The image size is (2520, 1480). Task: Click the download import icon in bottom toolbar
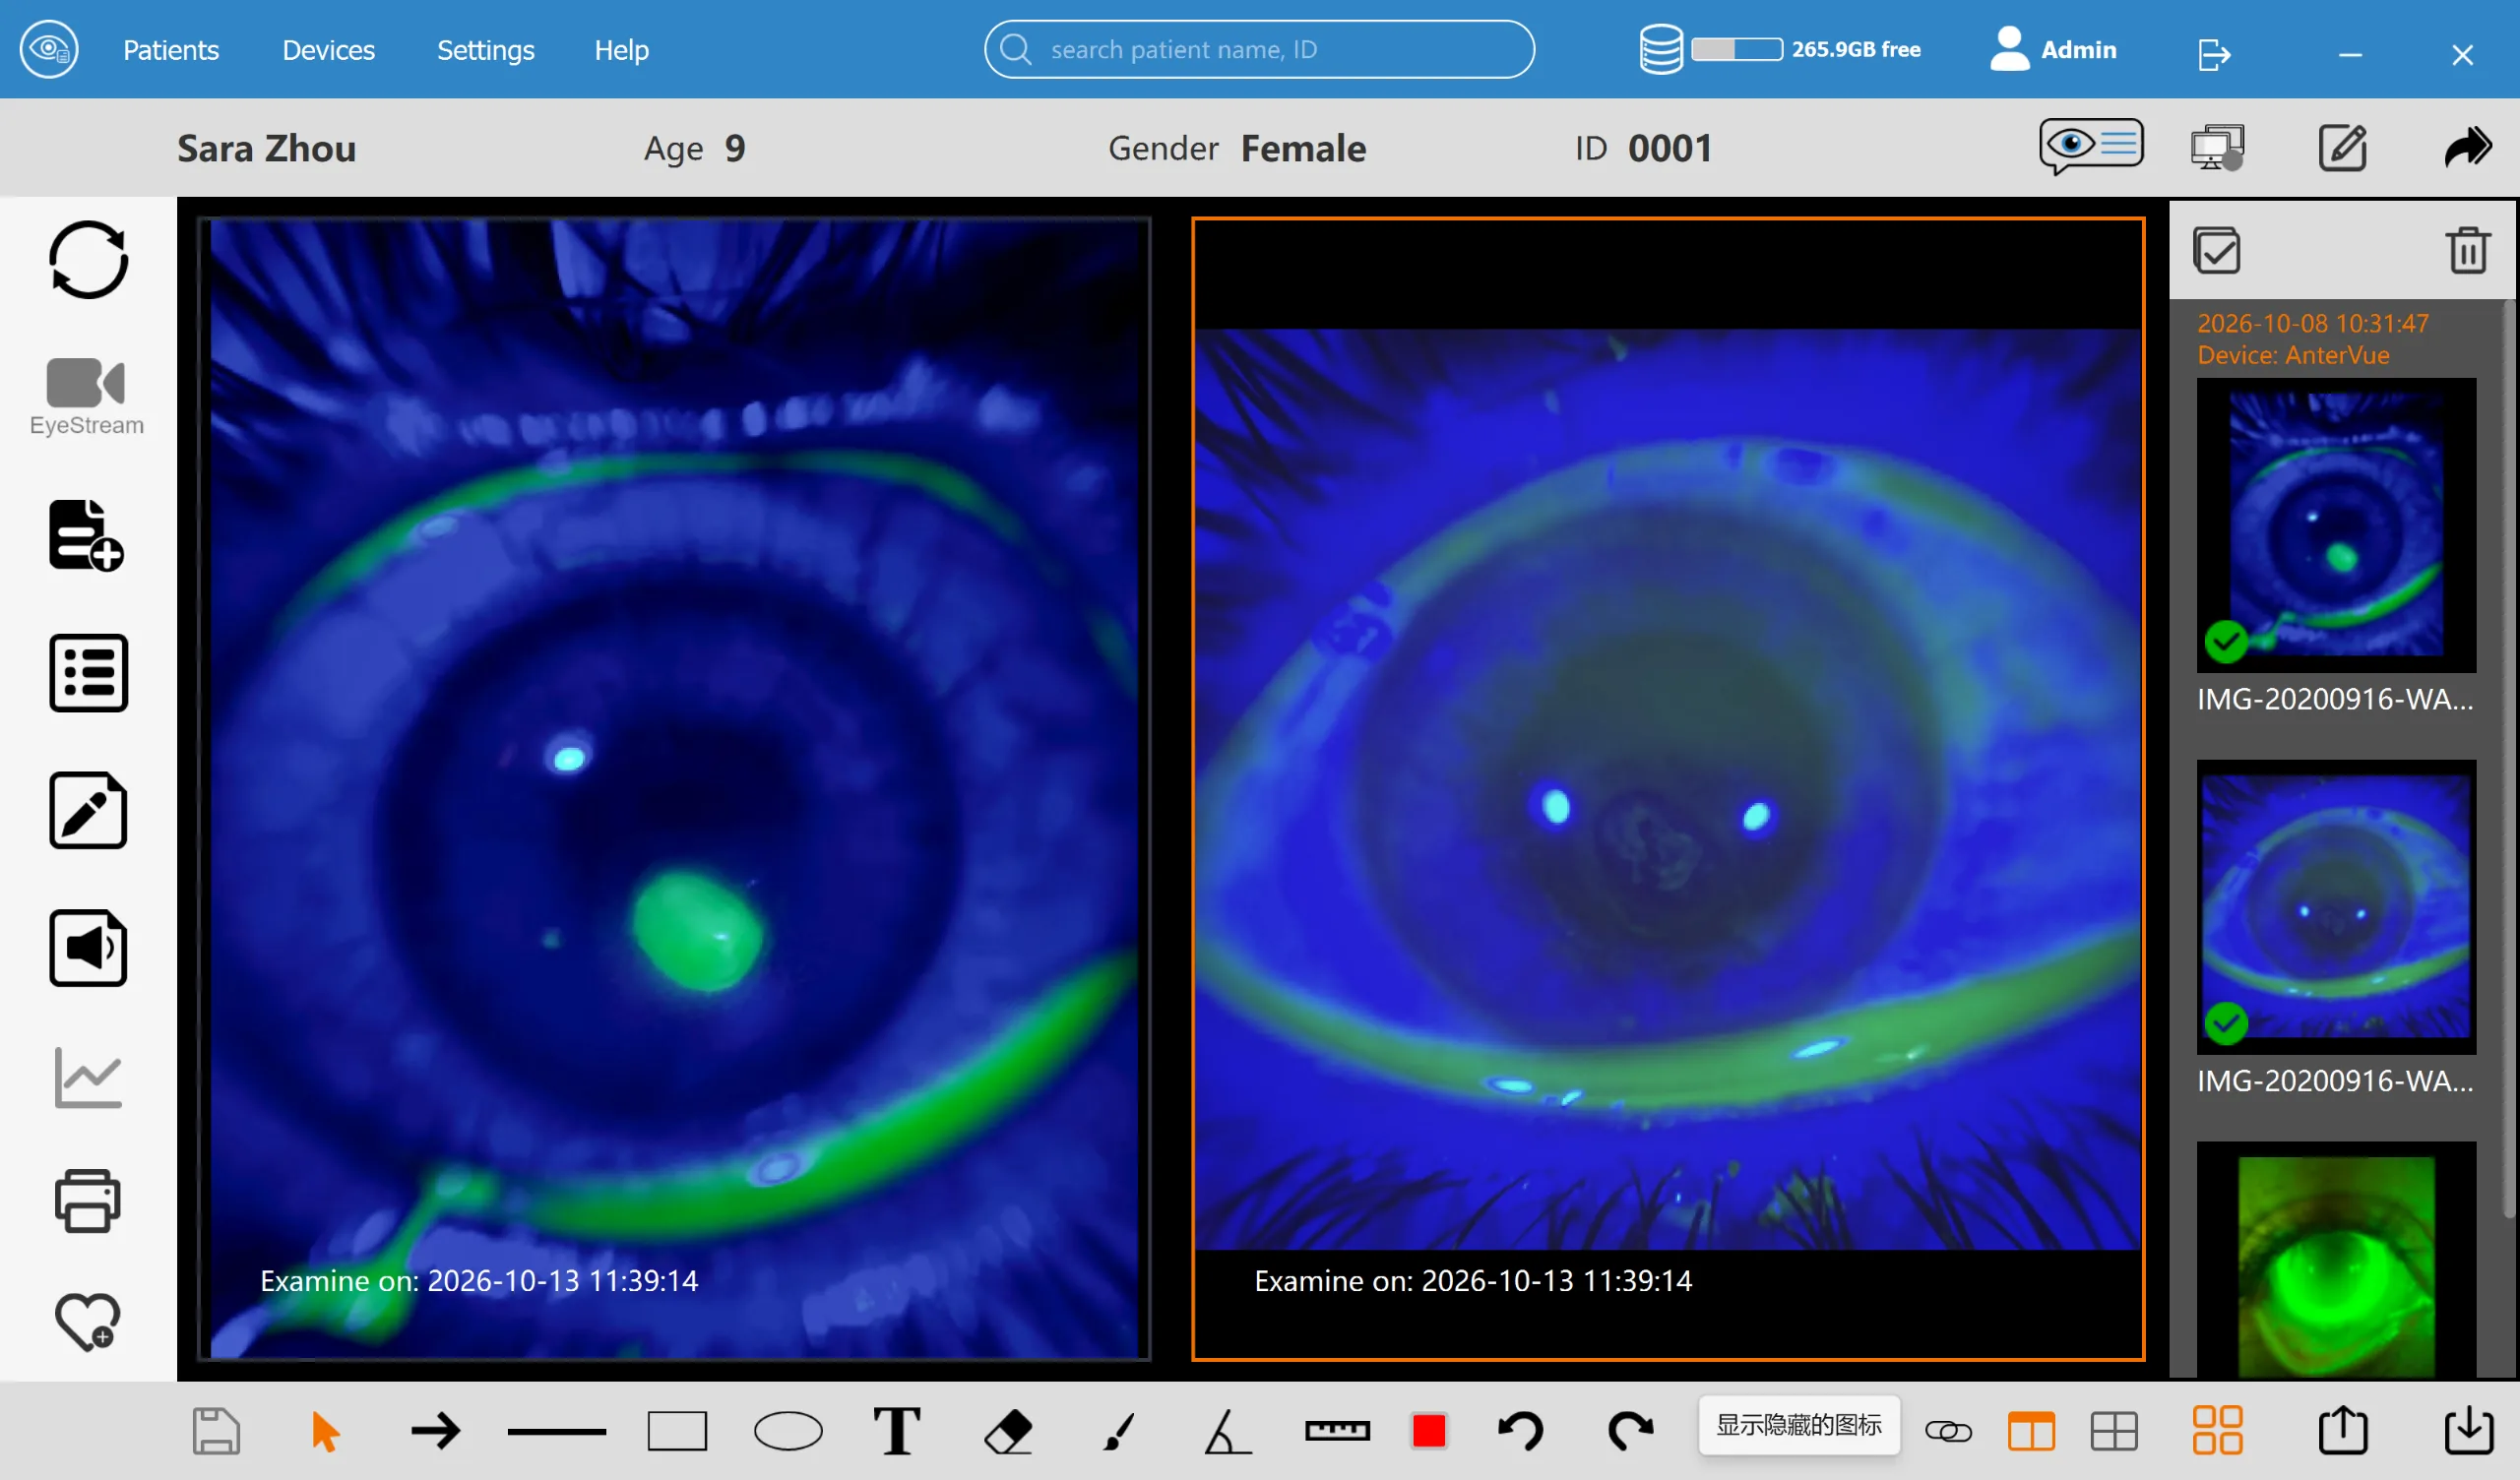[x=2468, y=1430]
